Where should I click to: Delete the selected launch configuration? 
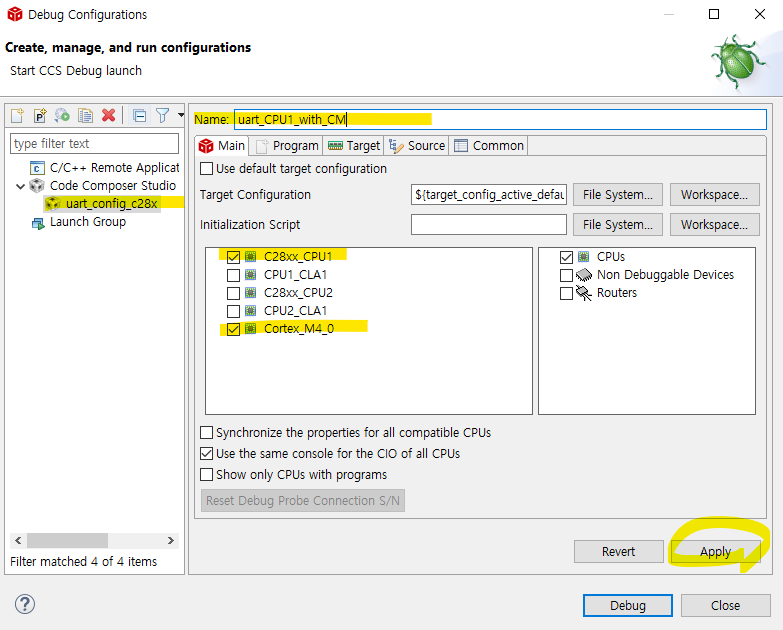[108, 116]
